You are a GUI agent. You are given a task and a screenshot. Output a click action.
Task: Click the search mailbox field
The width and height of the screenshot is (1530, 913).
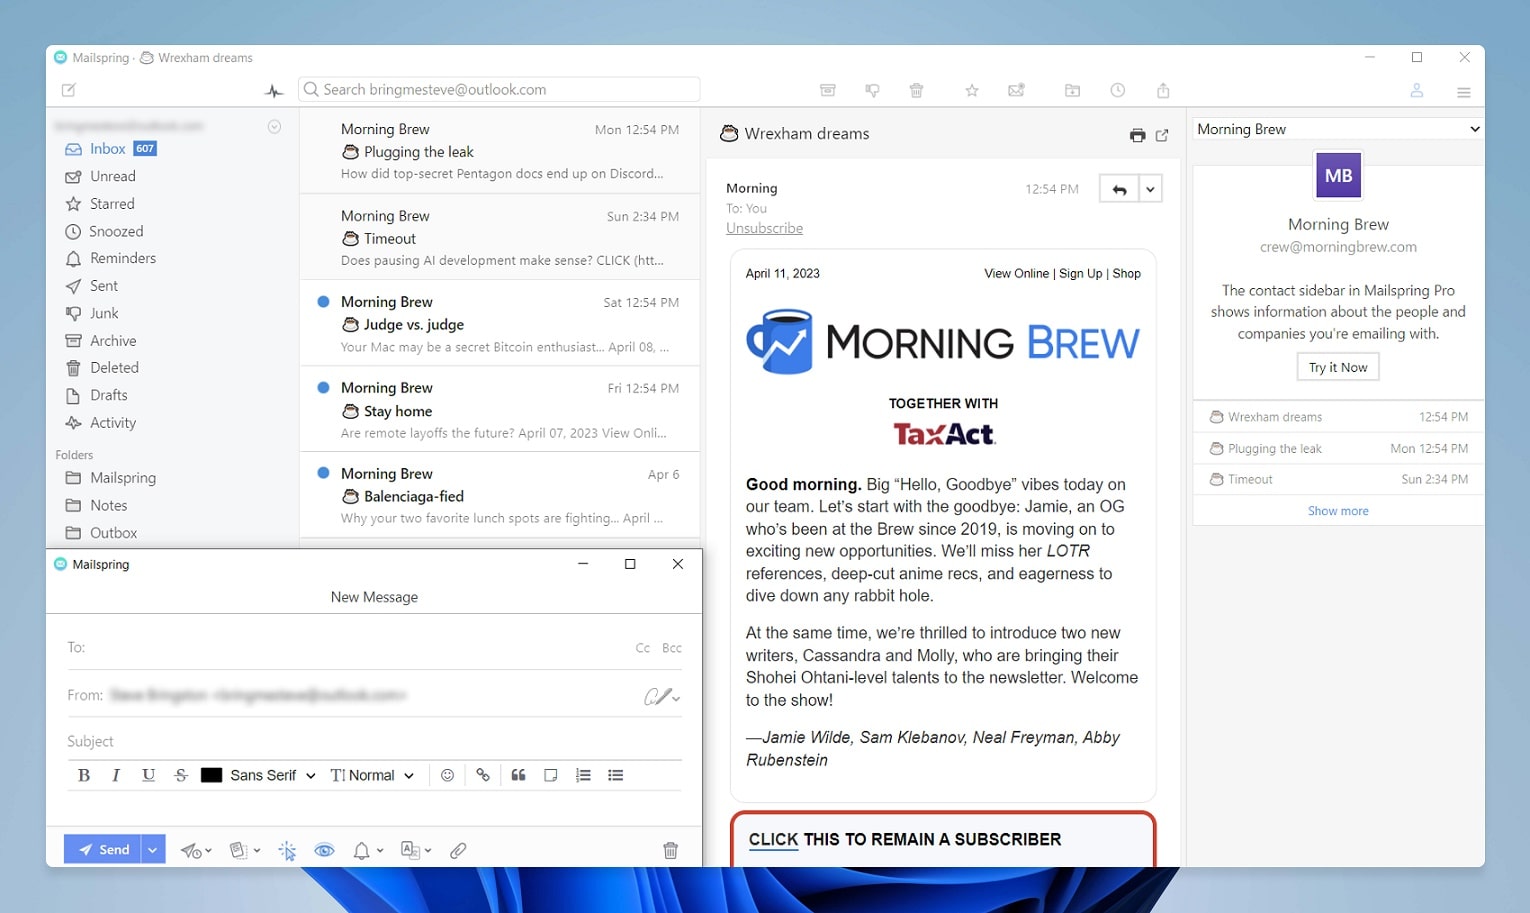click(x=499, y=90)
